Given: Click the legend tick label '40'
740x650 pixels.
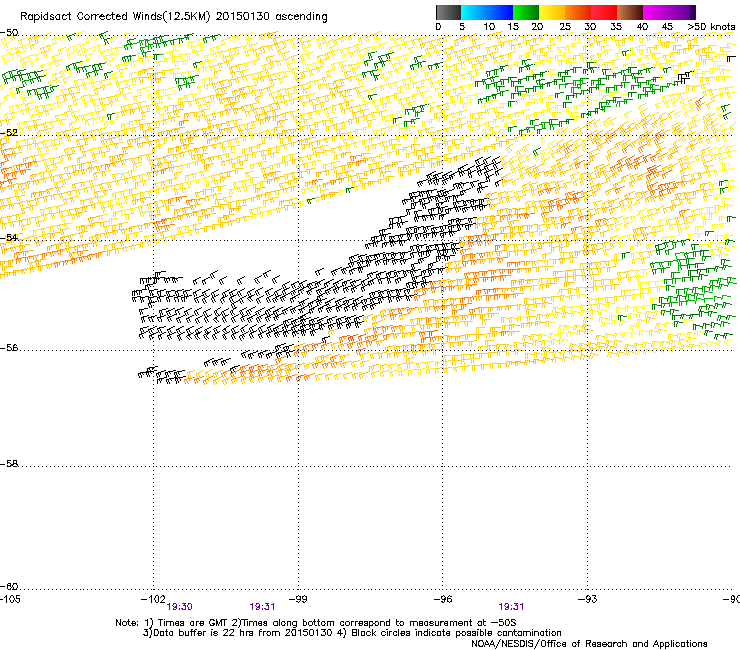Looking at the screenshot, I should point(642,27).
